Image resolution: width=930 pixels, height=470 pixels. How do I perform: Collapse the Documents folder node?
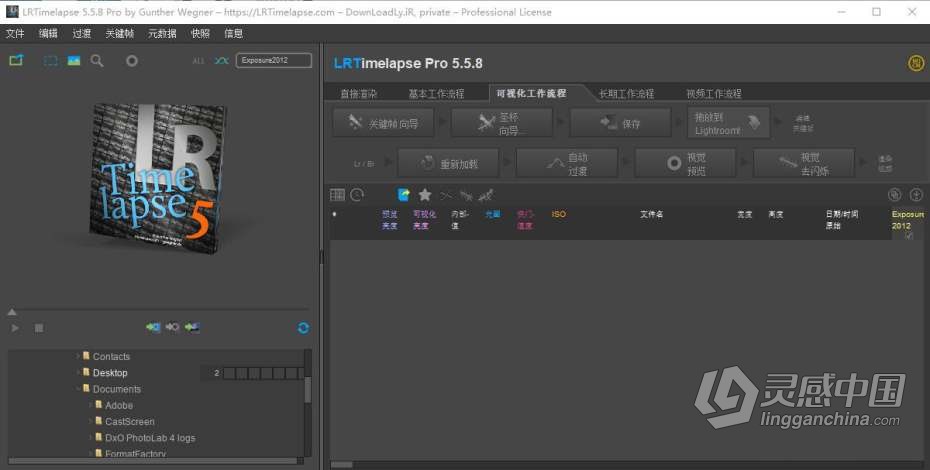point(78,389)
